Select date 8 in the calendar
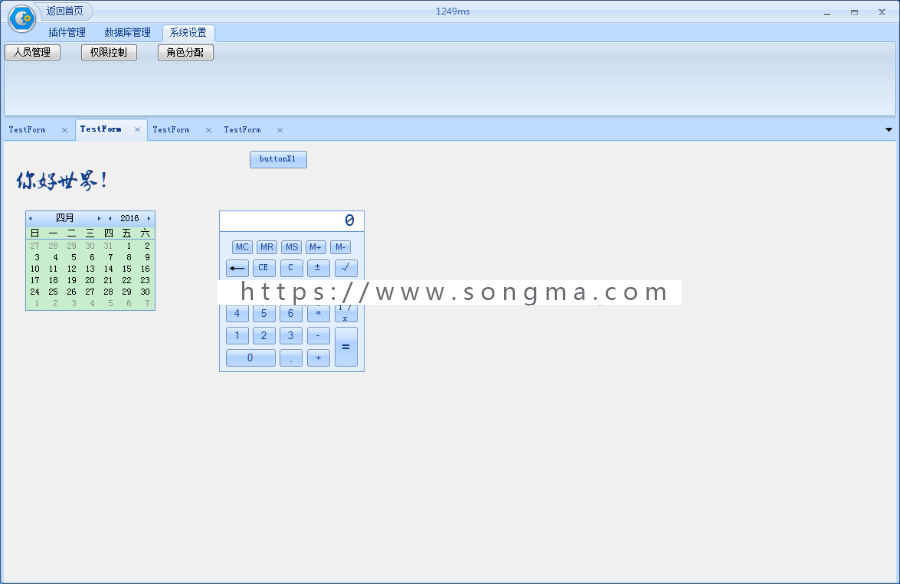This screenshot has width=900, height=584. (x=129, y=257)
